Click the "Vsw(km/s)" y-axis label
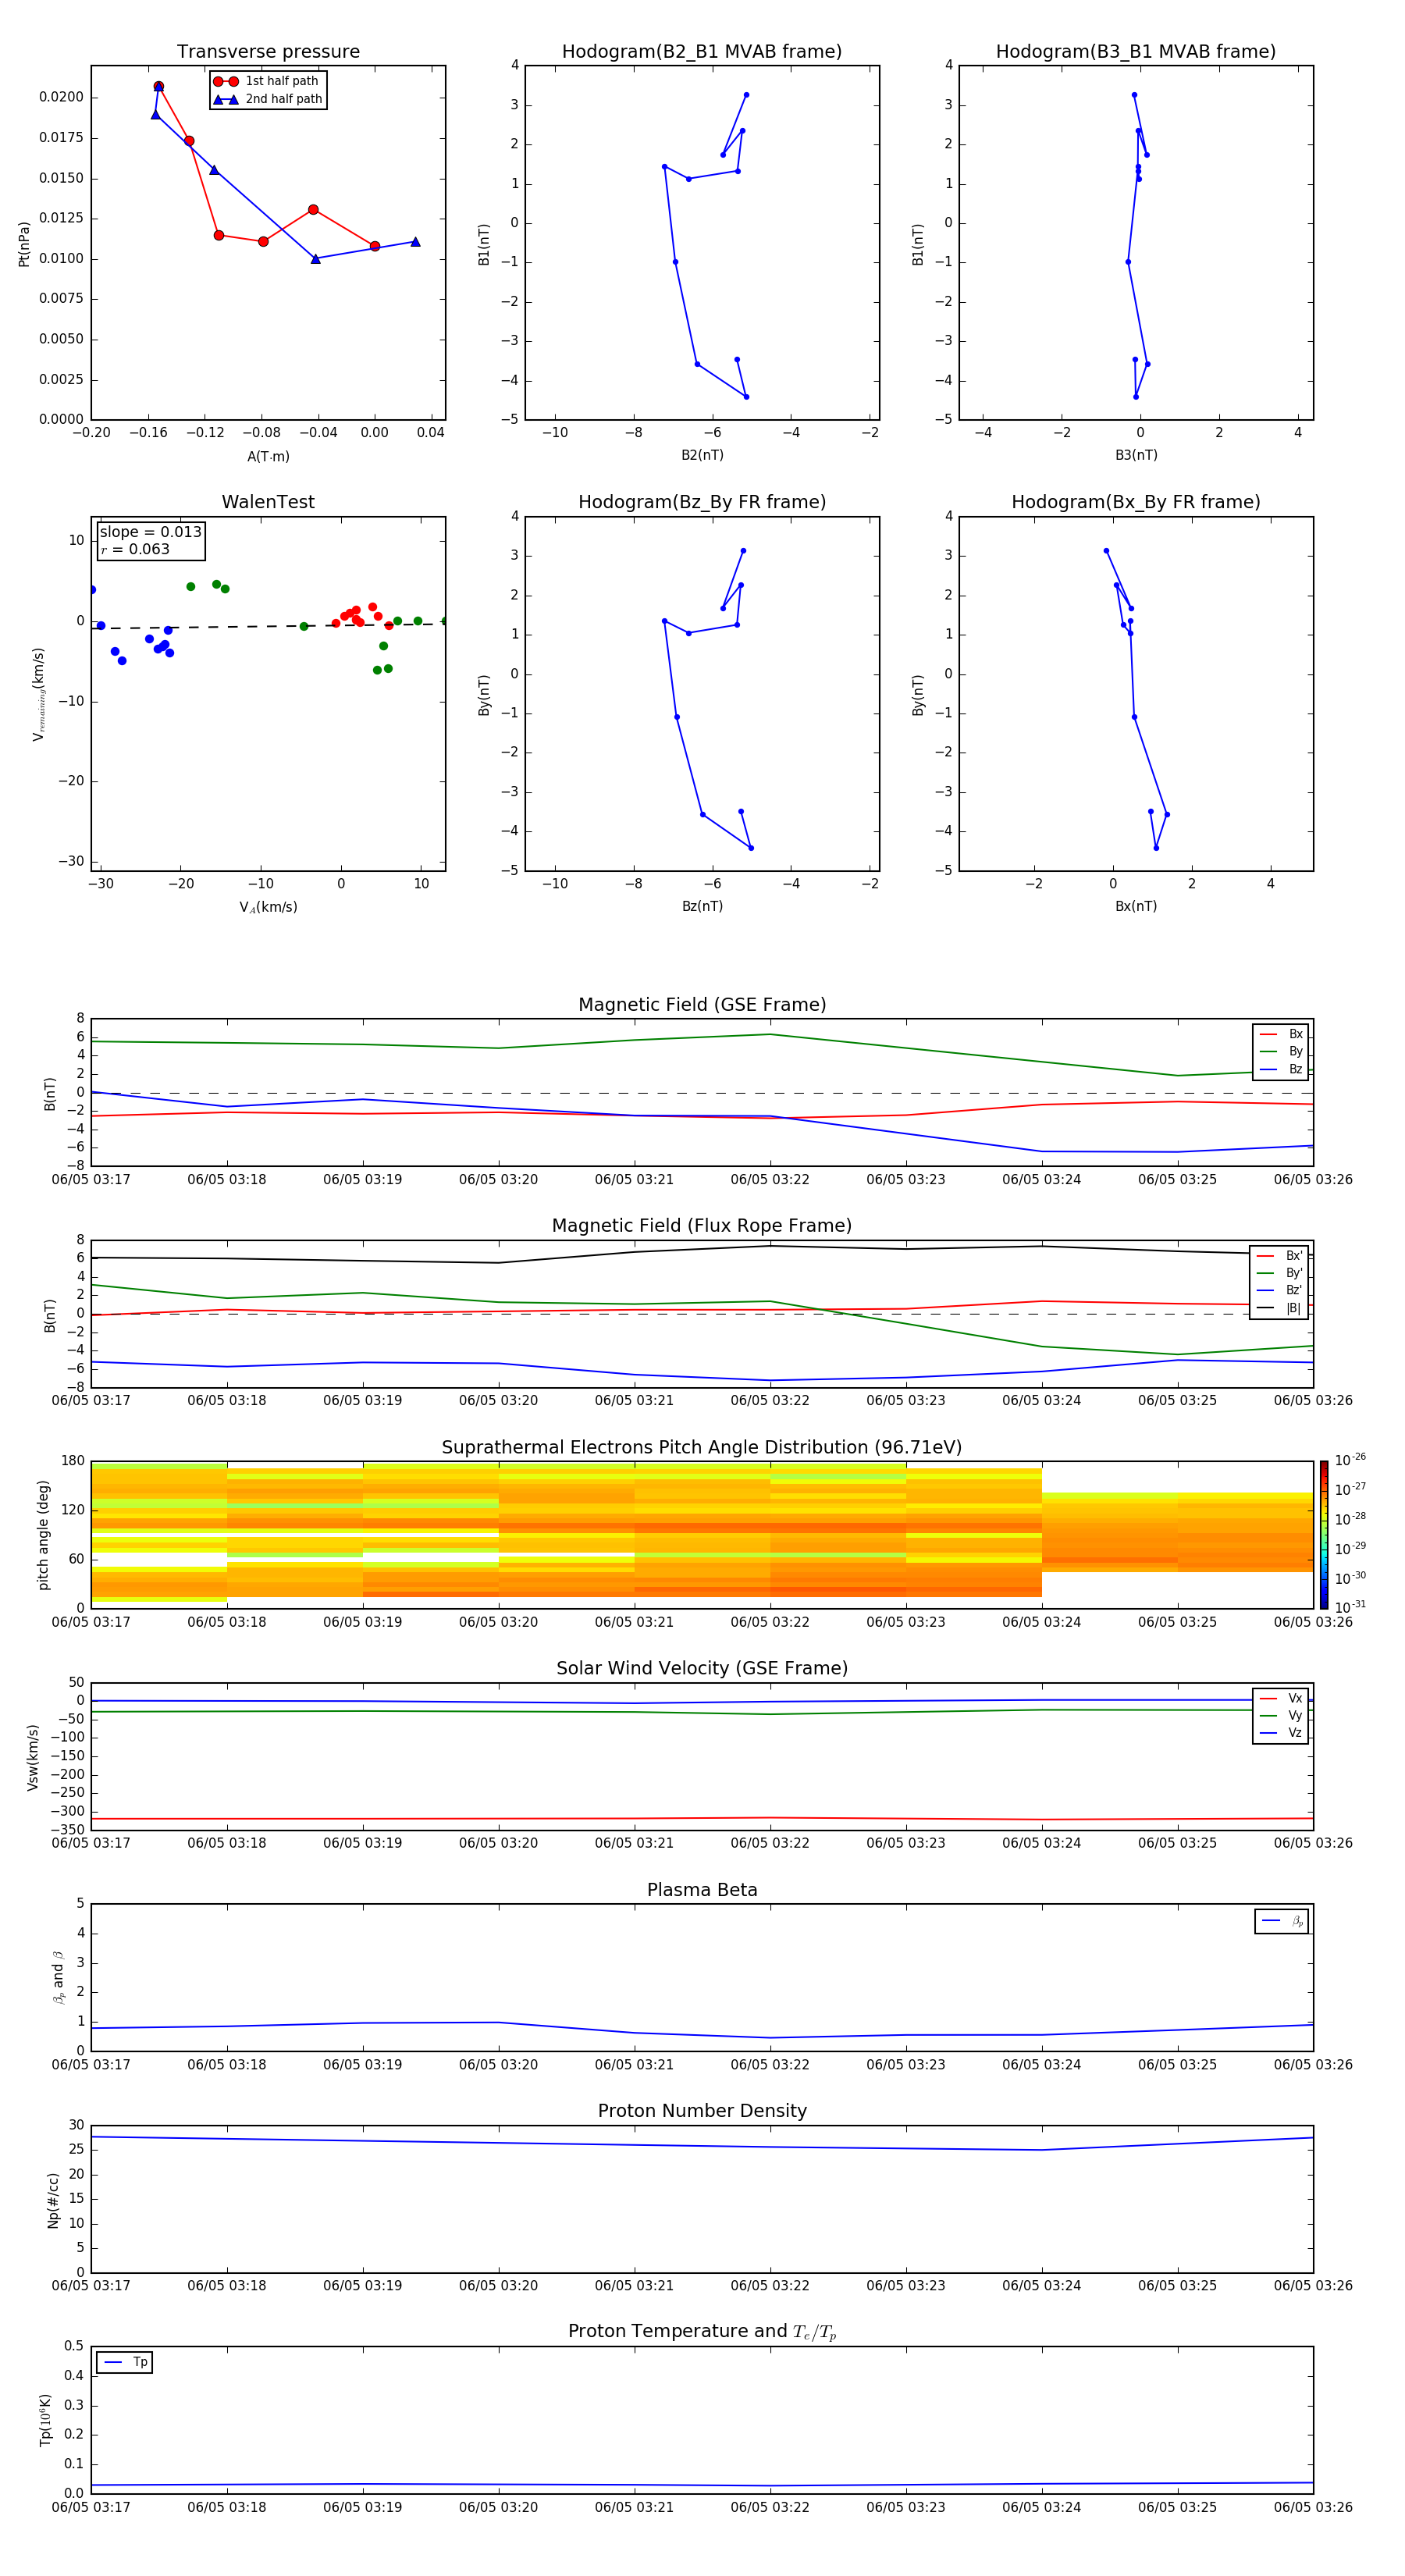 (33, 1757)
